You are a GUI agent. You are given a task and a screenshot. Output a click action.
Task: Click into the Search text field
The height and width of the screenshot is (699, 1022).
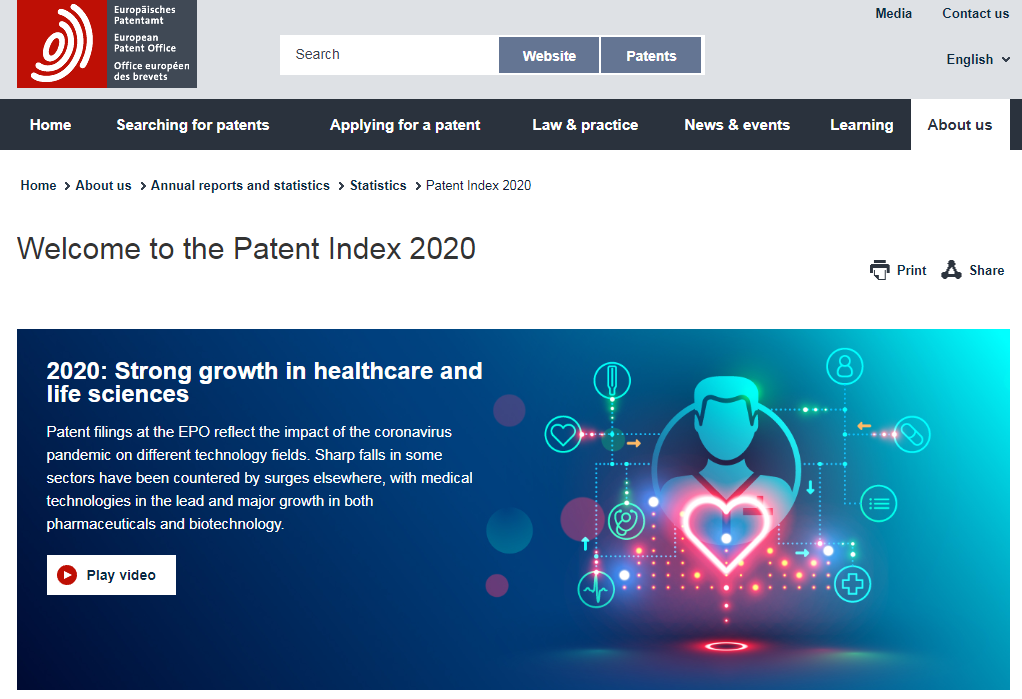click(x=388, y=55)
